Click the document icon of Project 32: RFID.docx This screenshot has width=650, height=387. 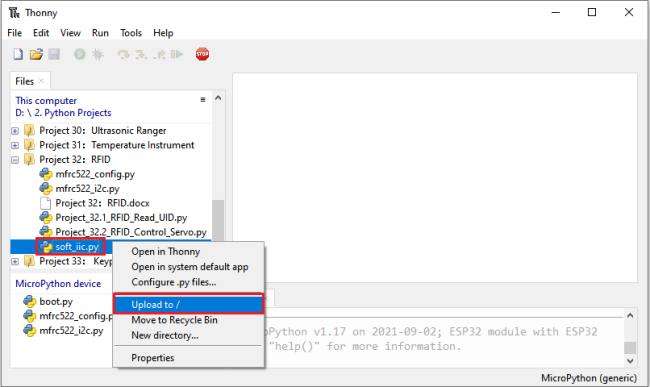[x=46, y=203]
